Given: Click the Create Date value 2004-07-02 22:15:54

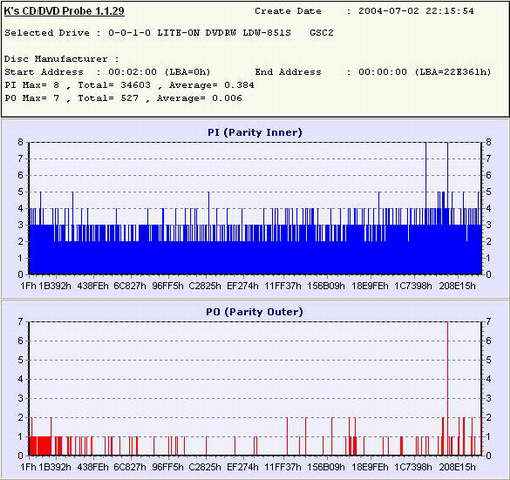Looking at the screenshot, I should [x=416, y=11].
